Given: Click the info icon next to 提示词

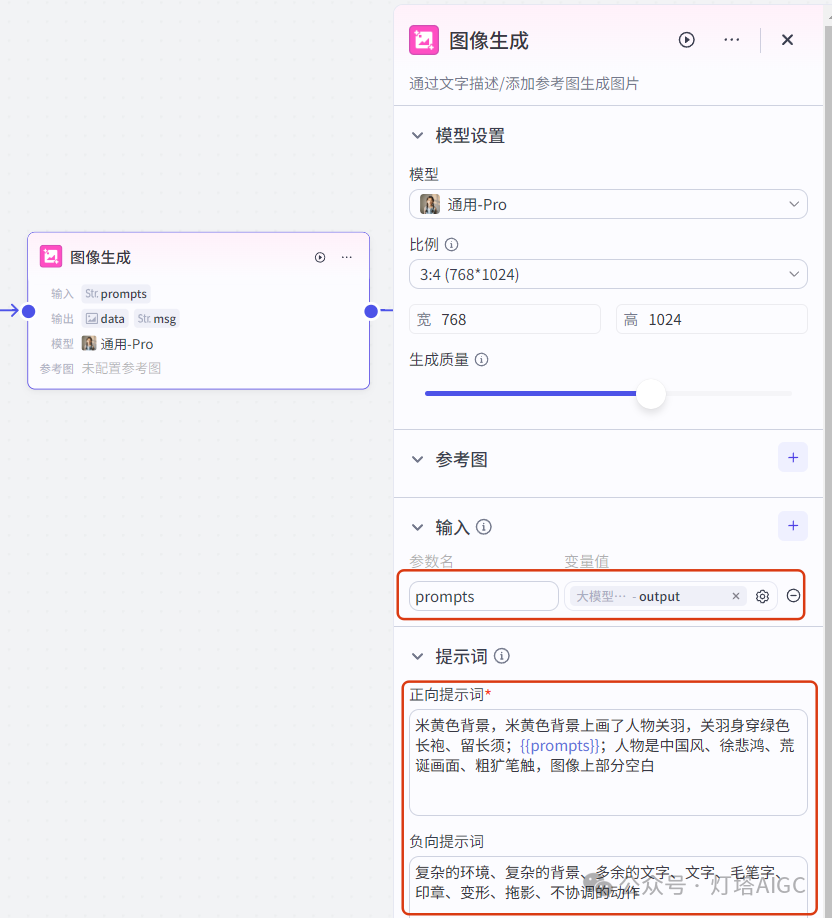Looking at the screenshot, I should [502, 656].
